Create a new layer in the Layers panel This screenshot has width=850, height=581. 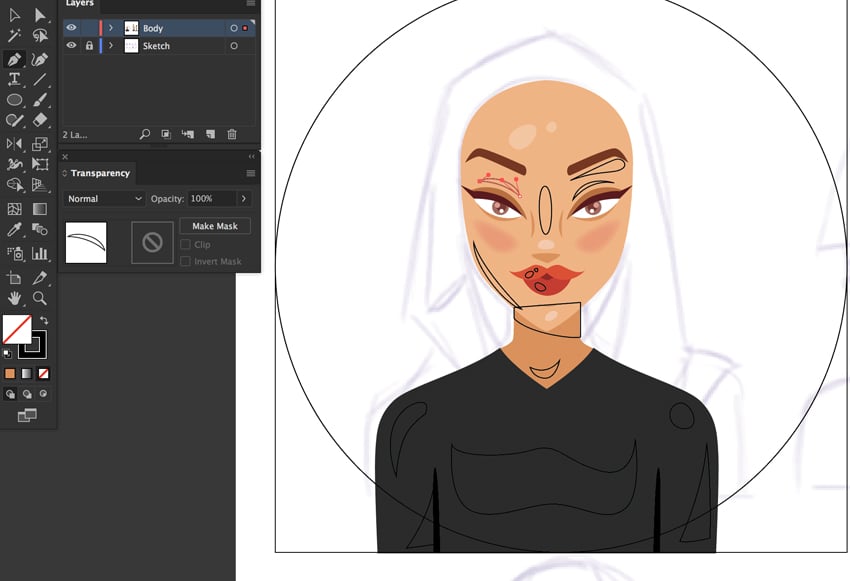pyautogui.click(x=209, y=134)
